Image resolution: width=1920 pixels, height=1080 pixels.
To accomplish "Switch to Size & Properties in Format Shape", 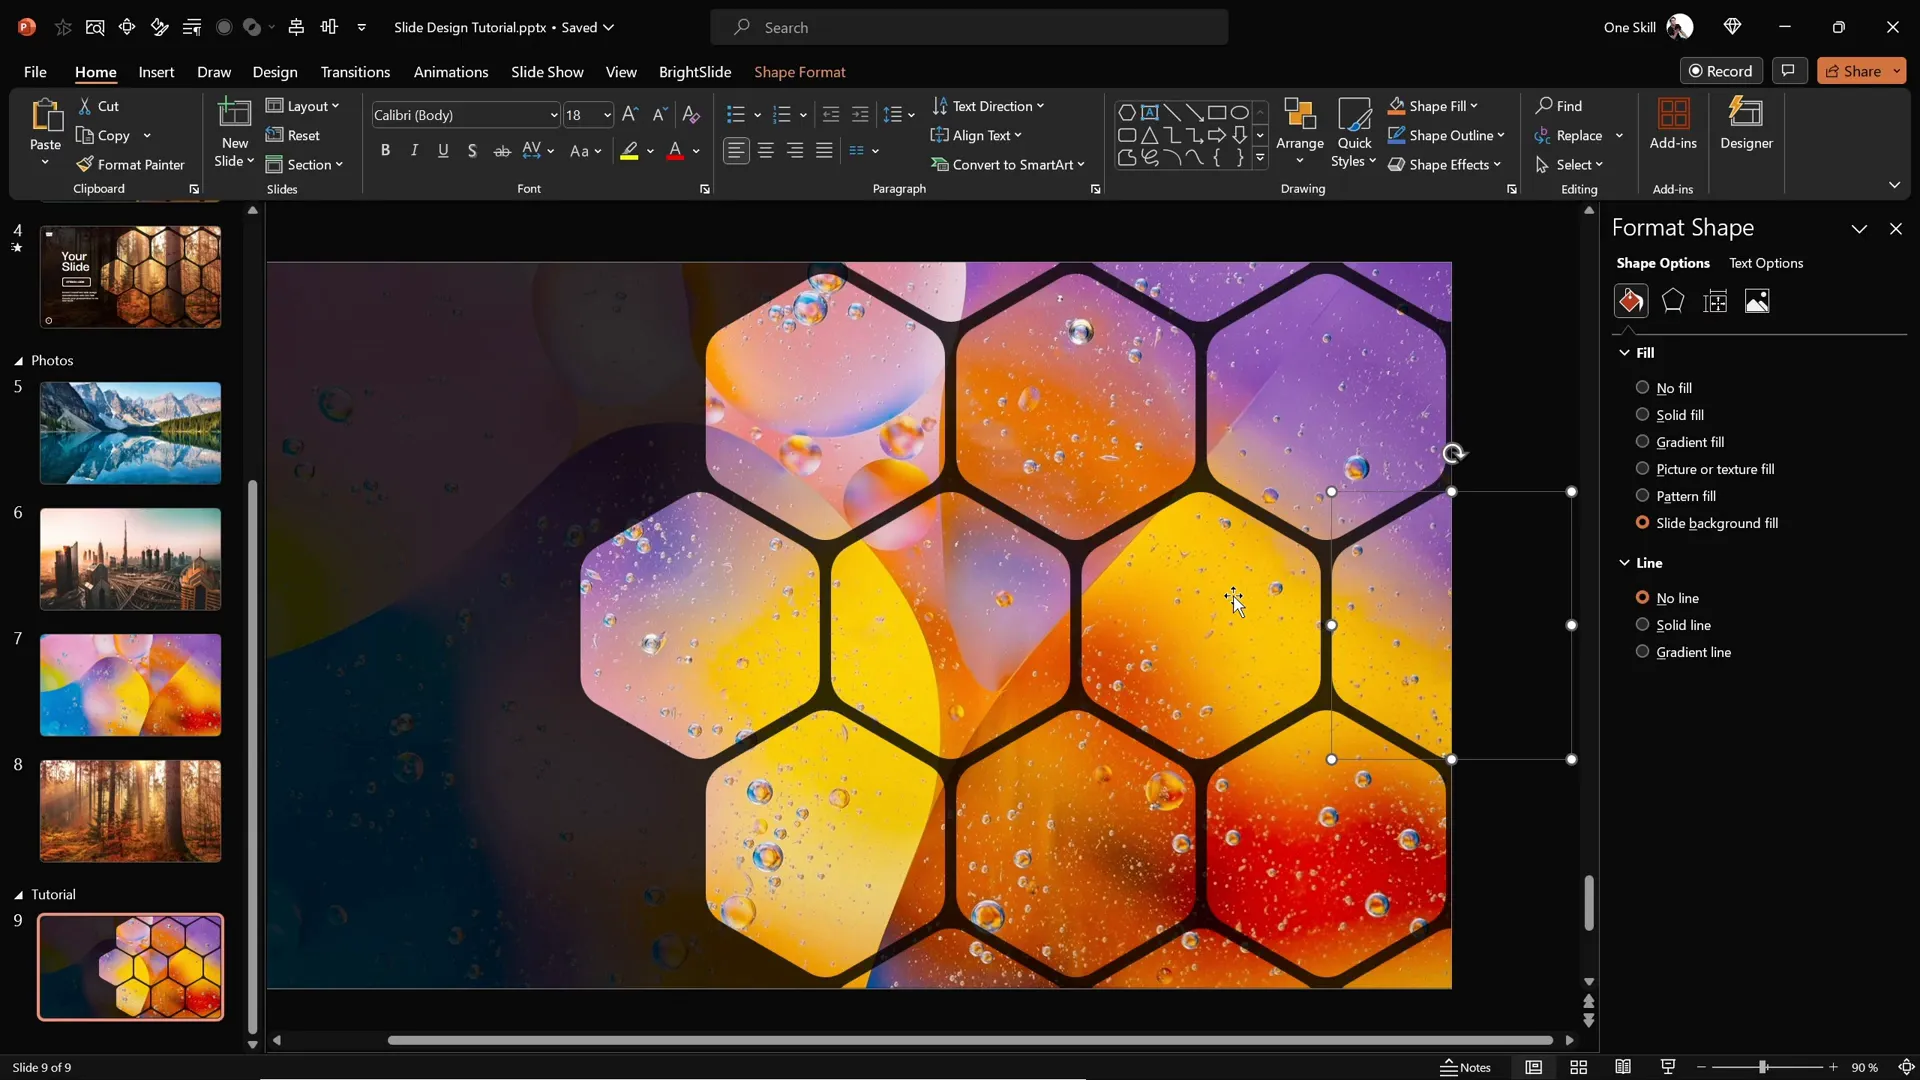I will 1715,300.
